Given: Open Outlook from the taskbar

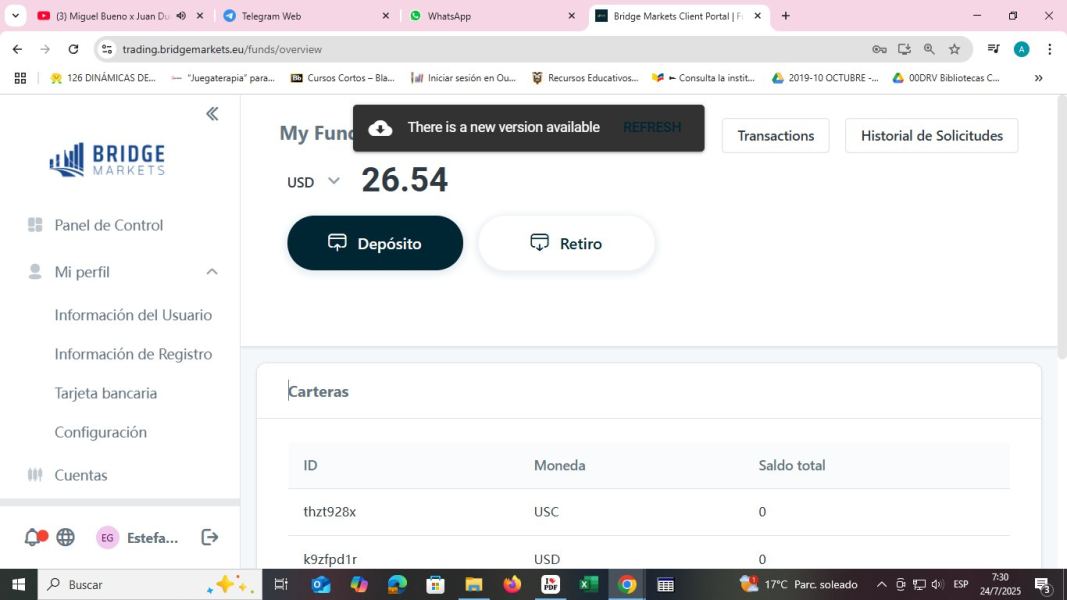Looking at the screenshot, I should click(321, 584).
